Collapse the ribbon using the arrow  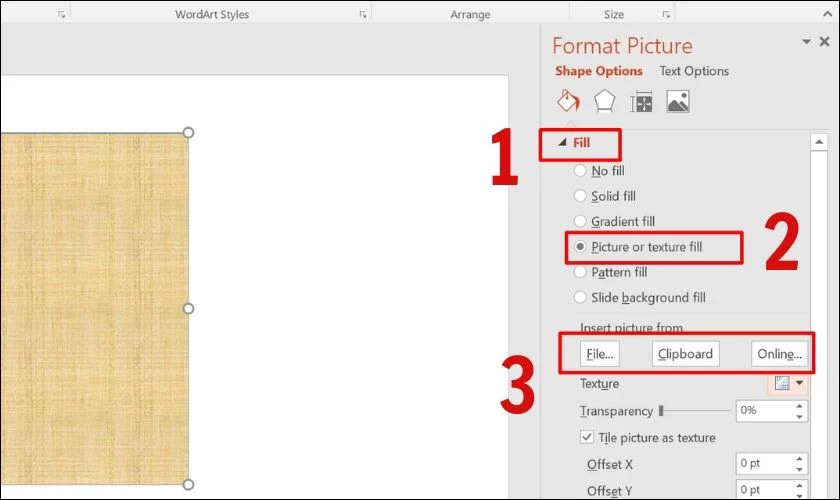pos(827,14)
